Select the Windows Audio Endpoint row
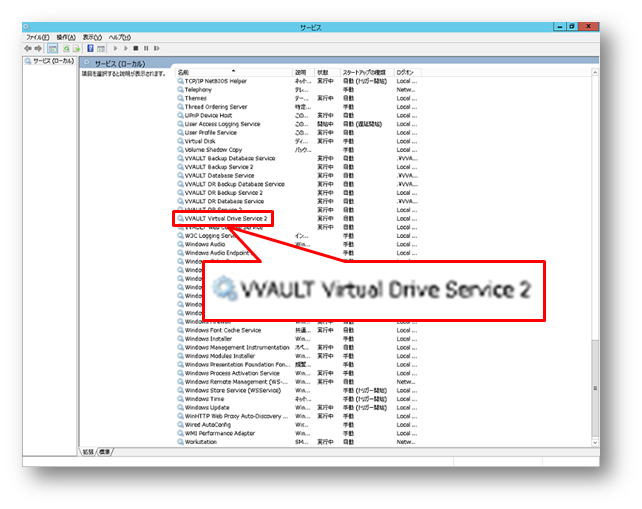This screenshot has width=642, height=509. (297, 253)
